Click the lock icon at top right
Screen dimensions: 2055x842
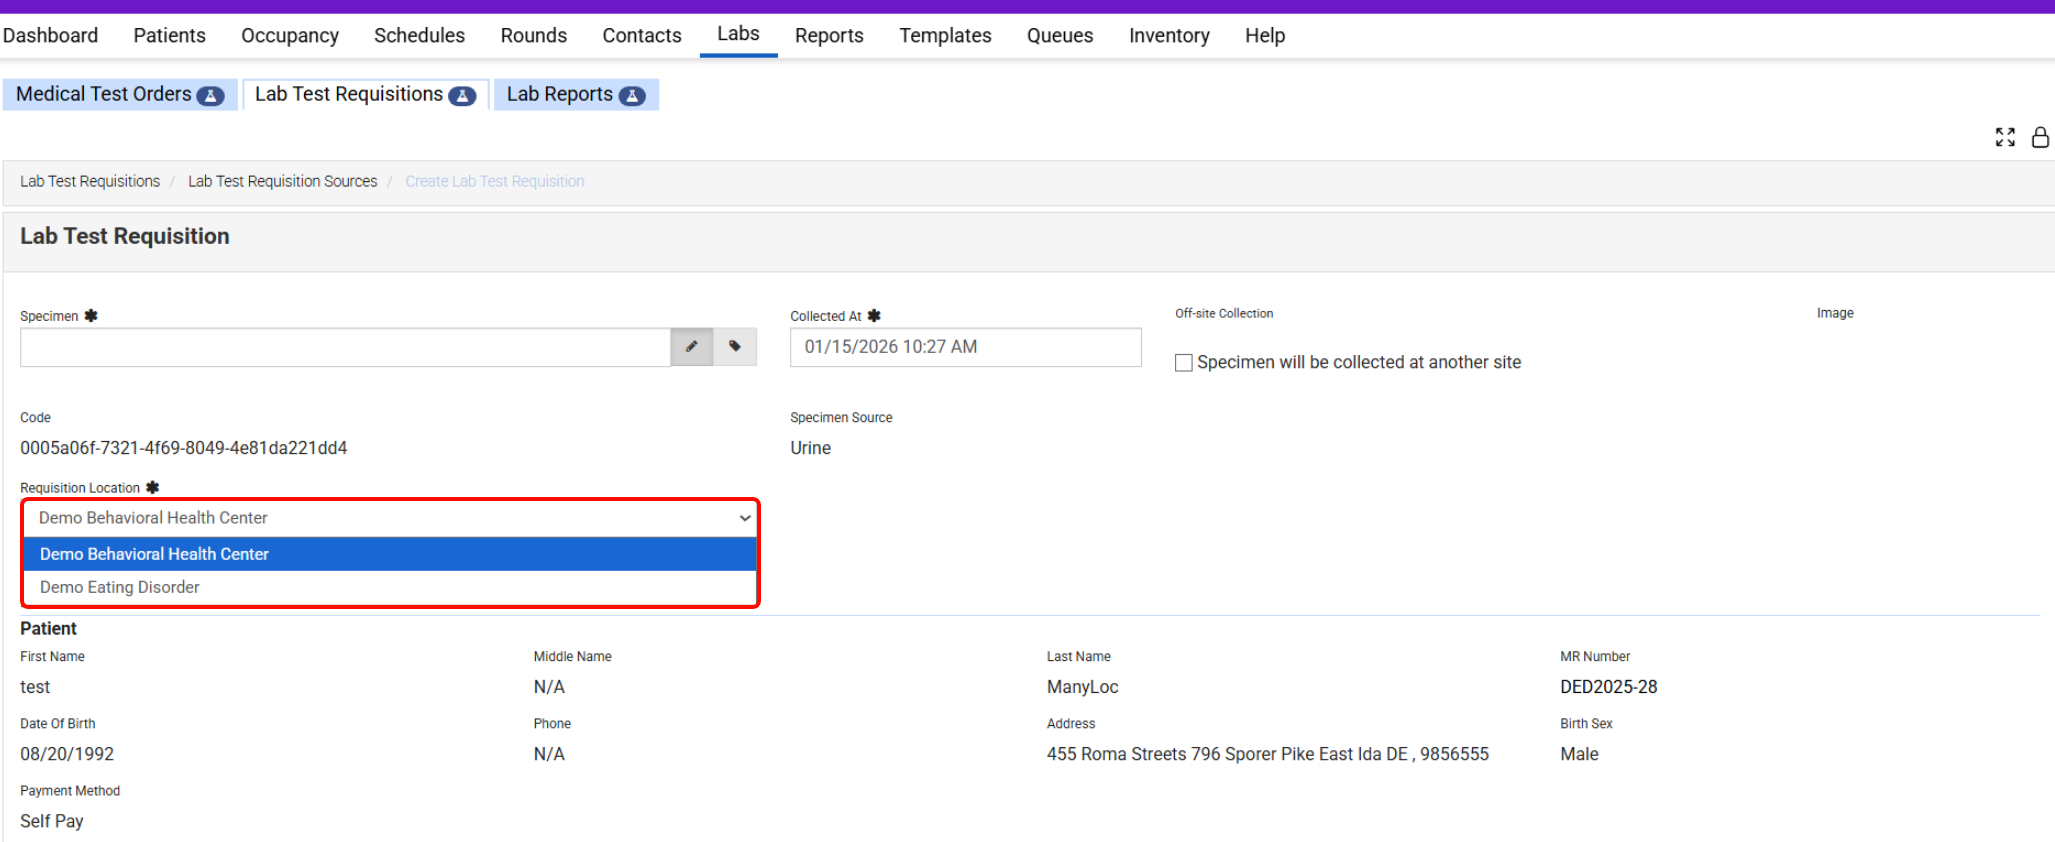pos(2040,137)
